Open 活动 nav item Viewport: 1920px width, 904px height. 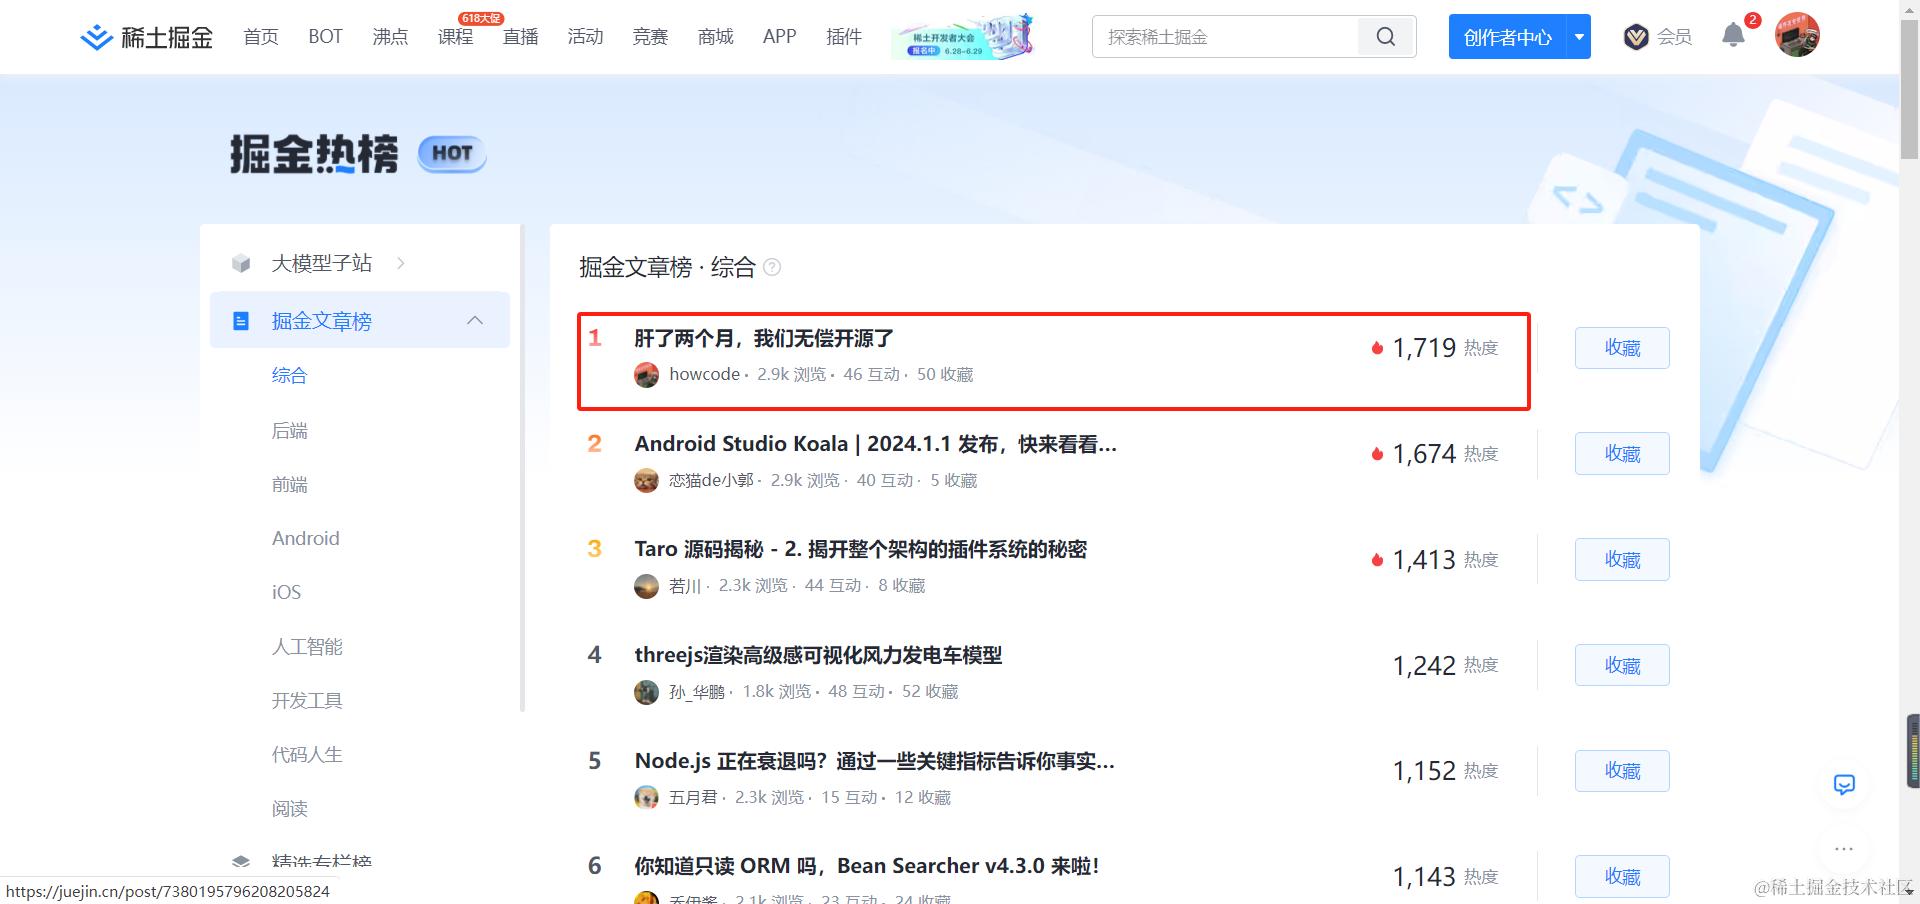coord(585,37)
